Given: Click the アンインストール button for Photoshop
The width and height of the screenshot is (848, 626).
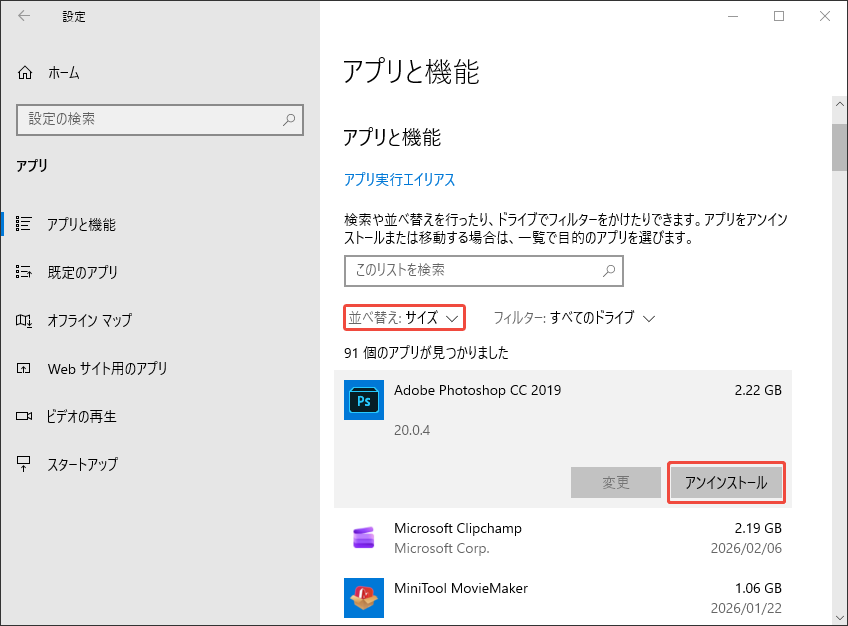Looking at the screenshot, I should 726,482.
